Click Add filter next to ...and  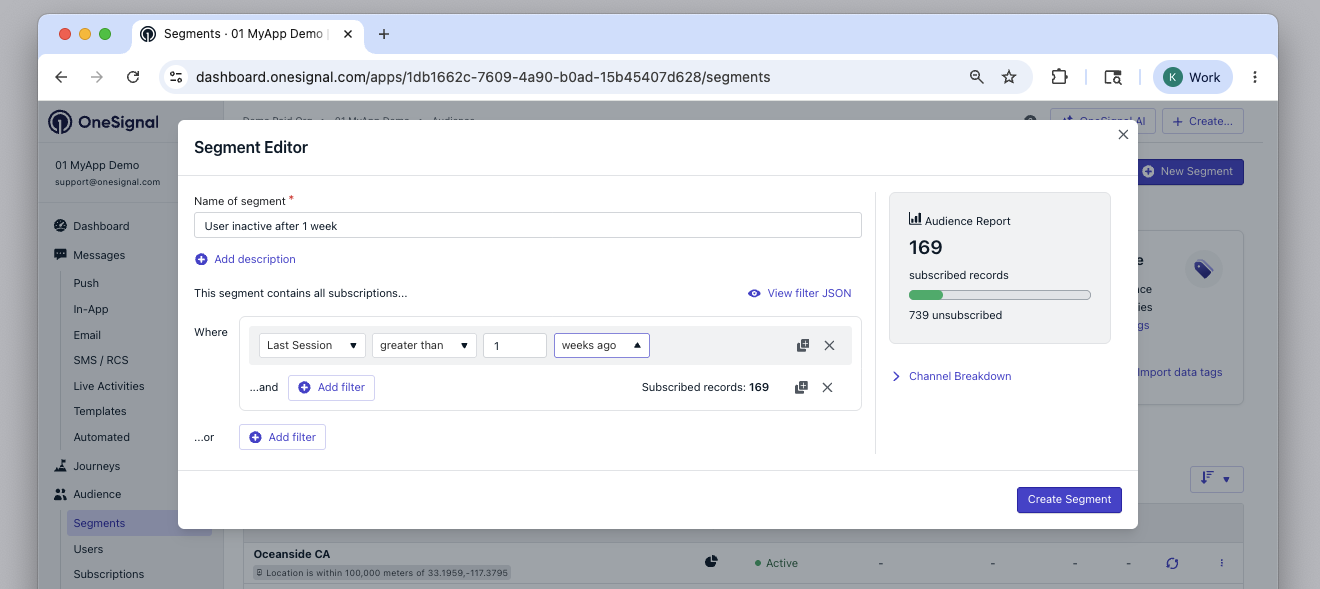click(331, 387)
